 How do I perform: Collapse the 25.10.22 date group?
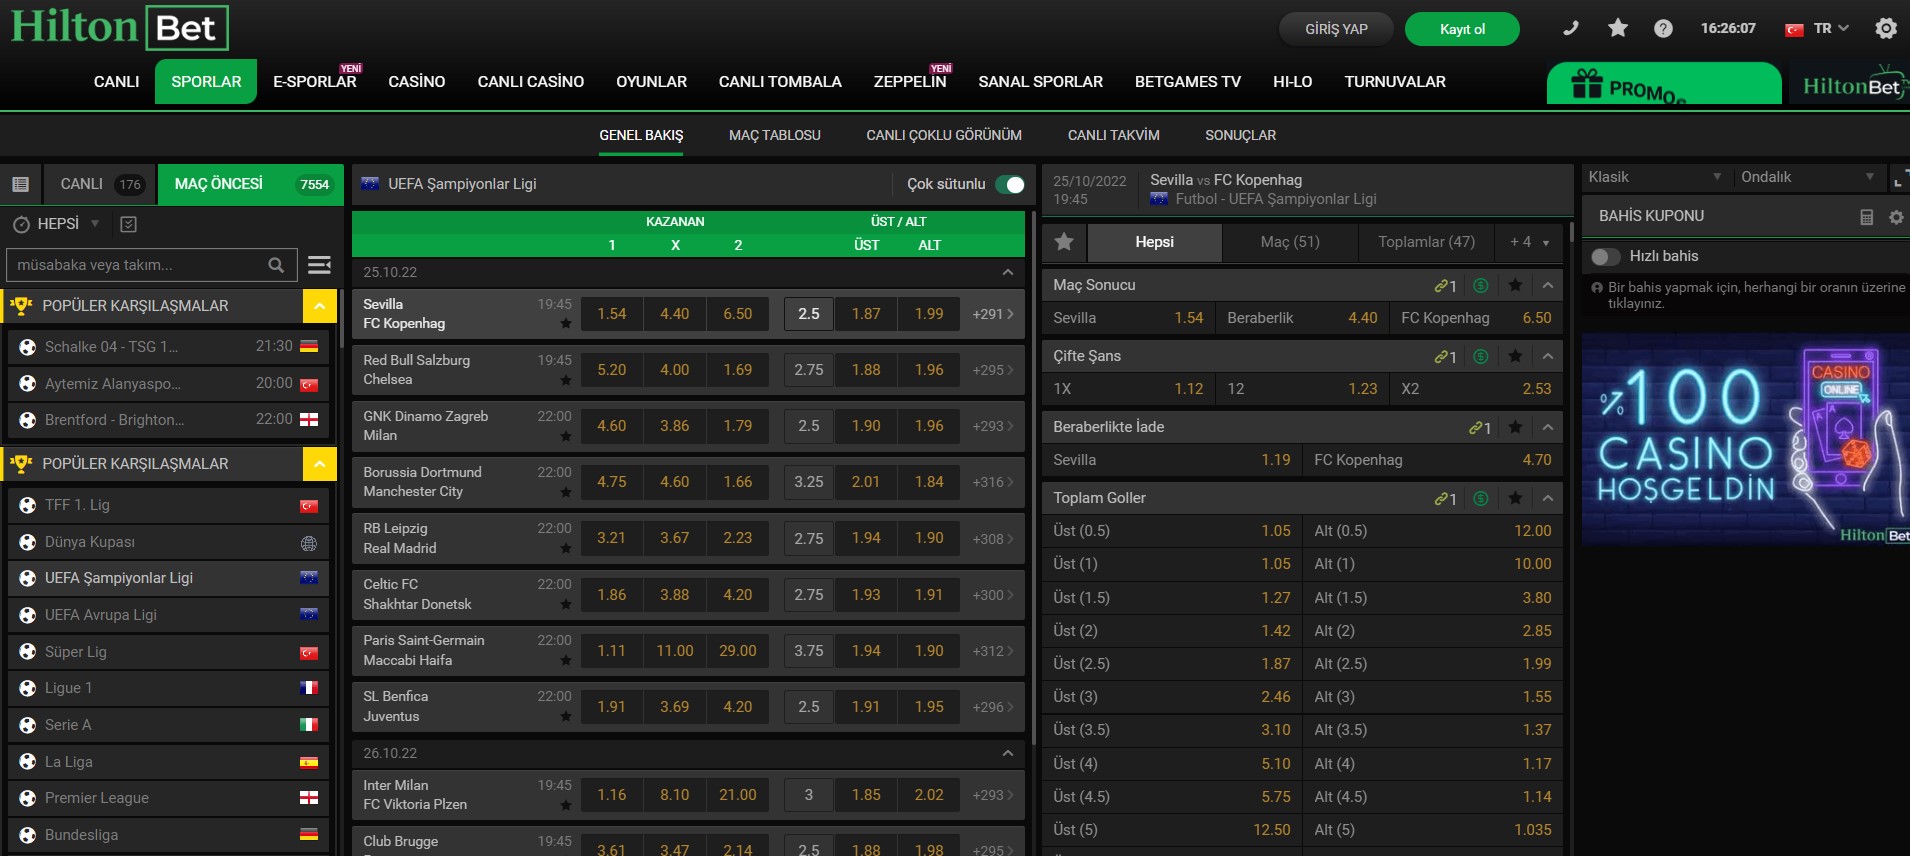[x=1007, y=272]
